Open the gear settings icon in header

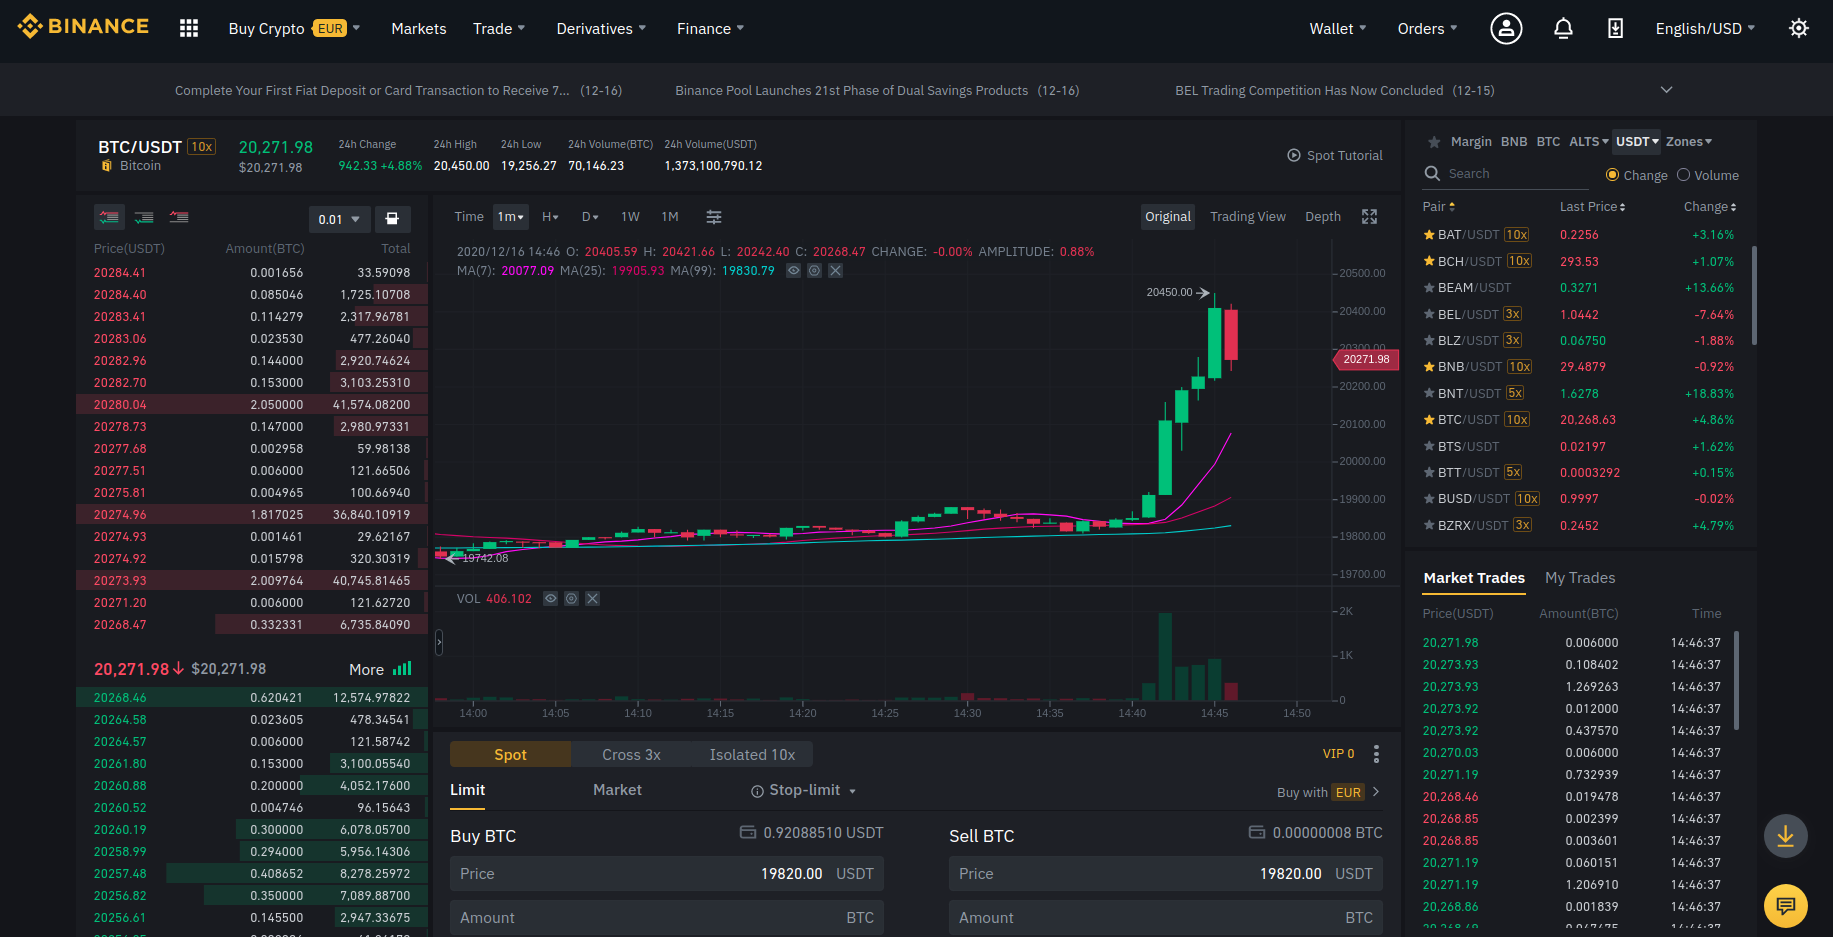point(1798,28)
